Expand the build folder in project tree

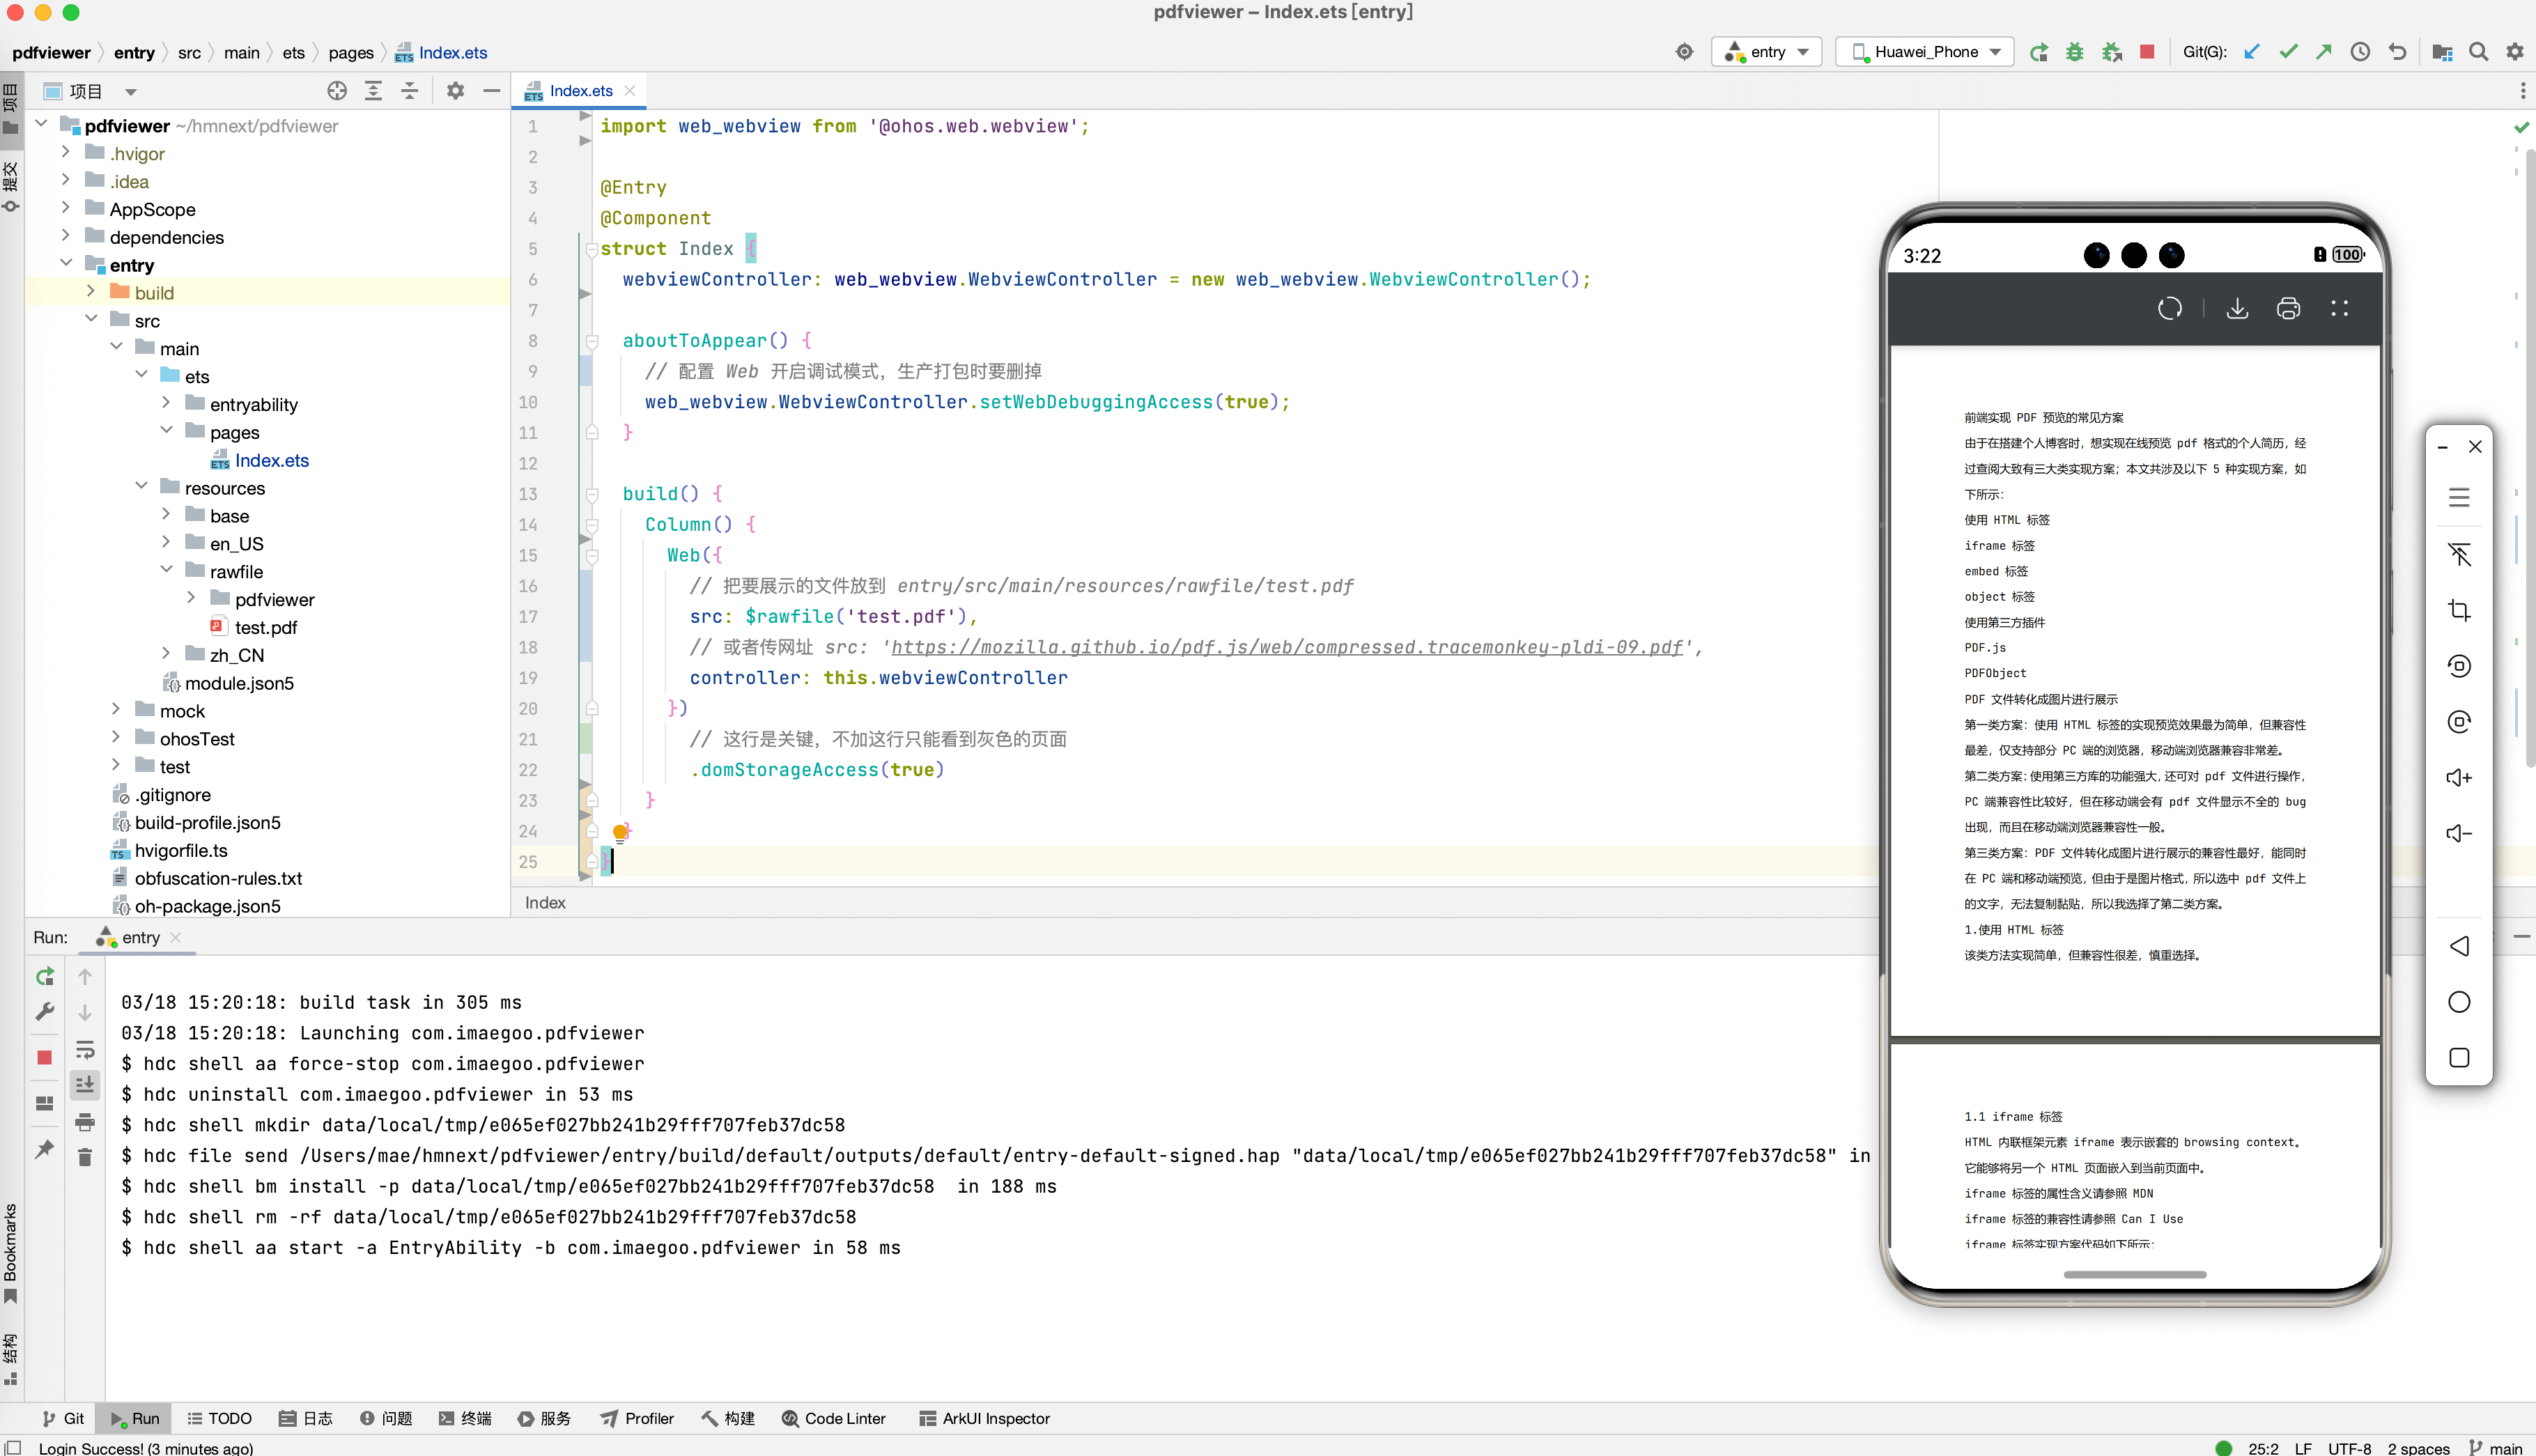pyautogui.click(x=91, y=292)
